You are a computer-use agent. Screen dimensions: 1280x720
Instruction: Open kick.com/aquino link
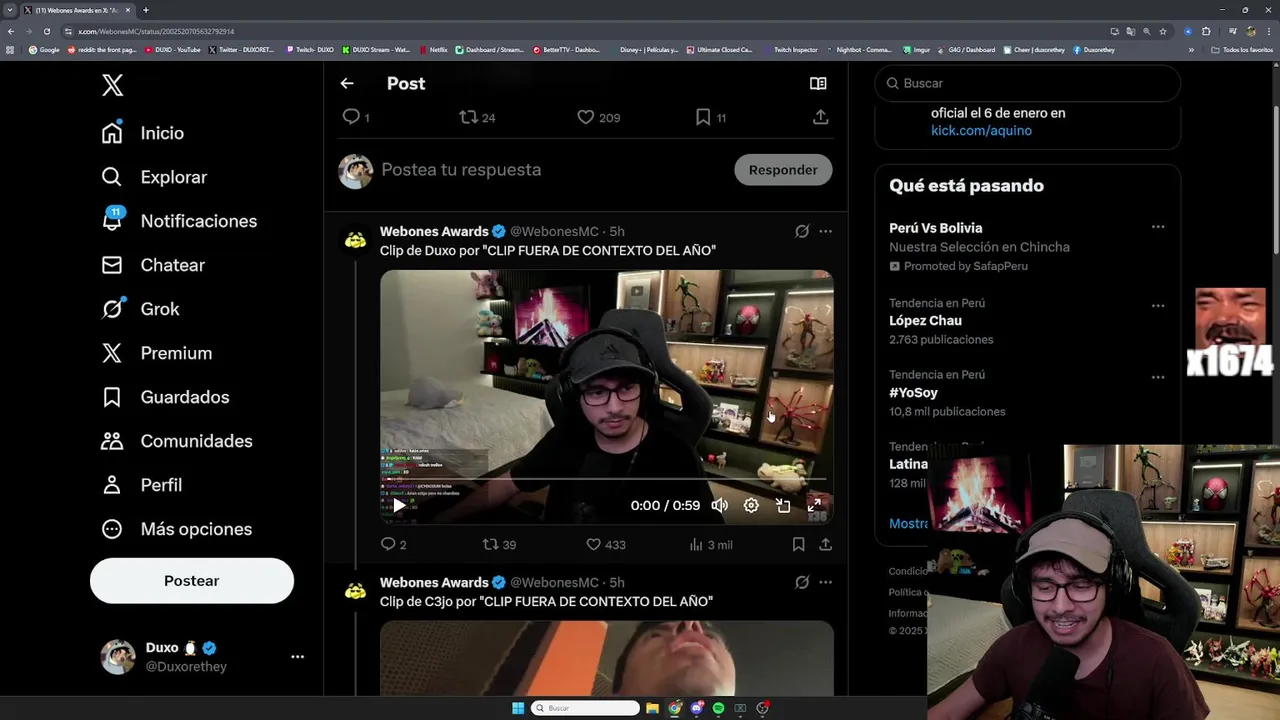tap(981, 131)
